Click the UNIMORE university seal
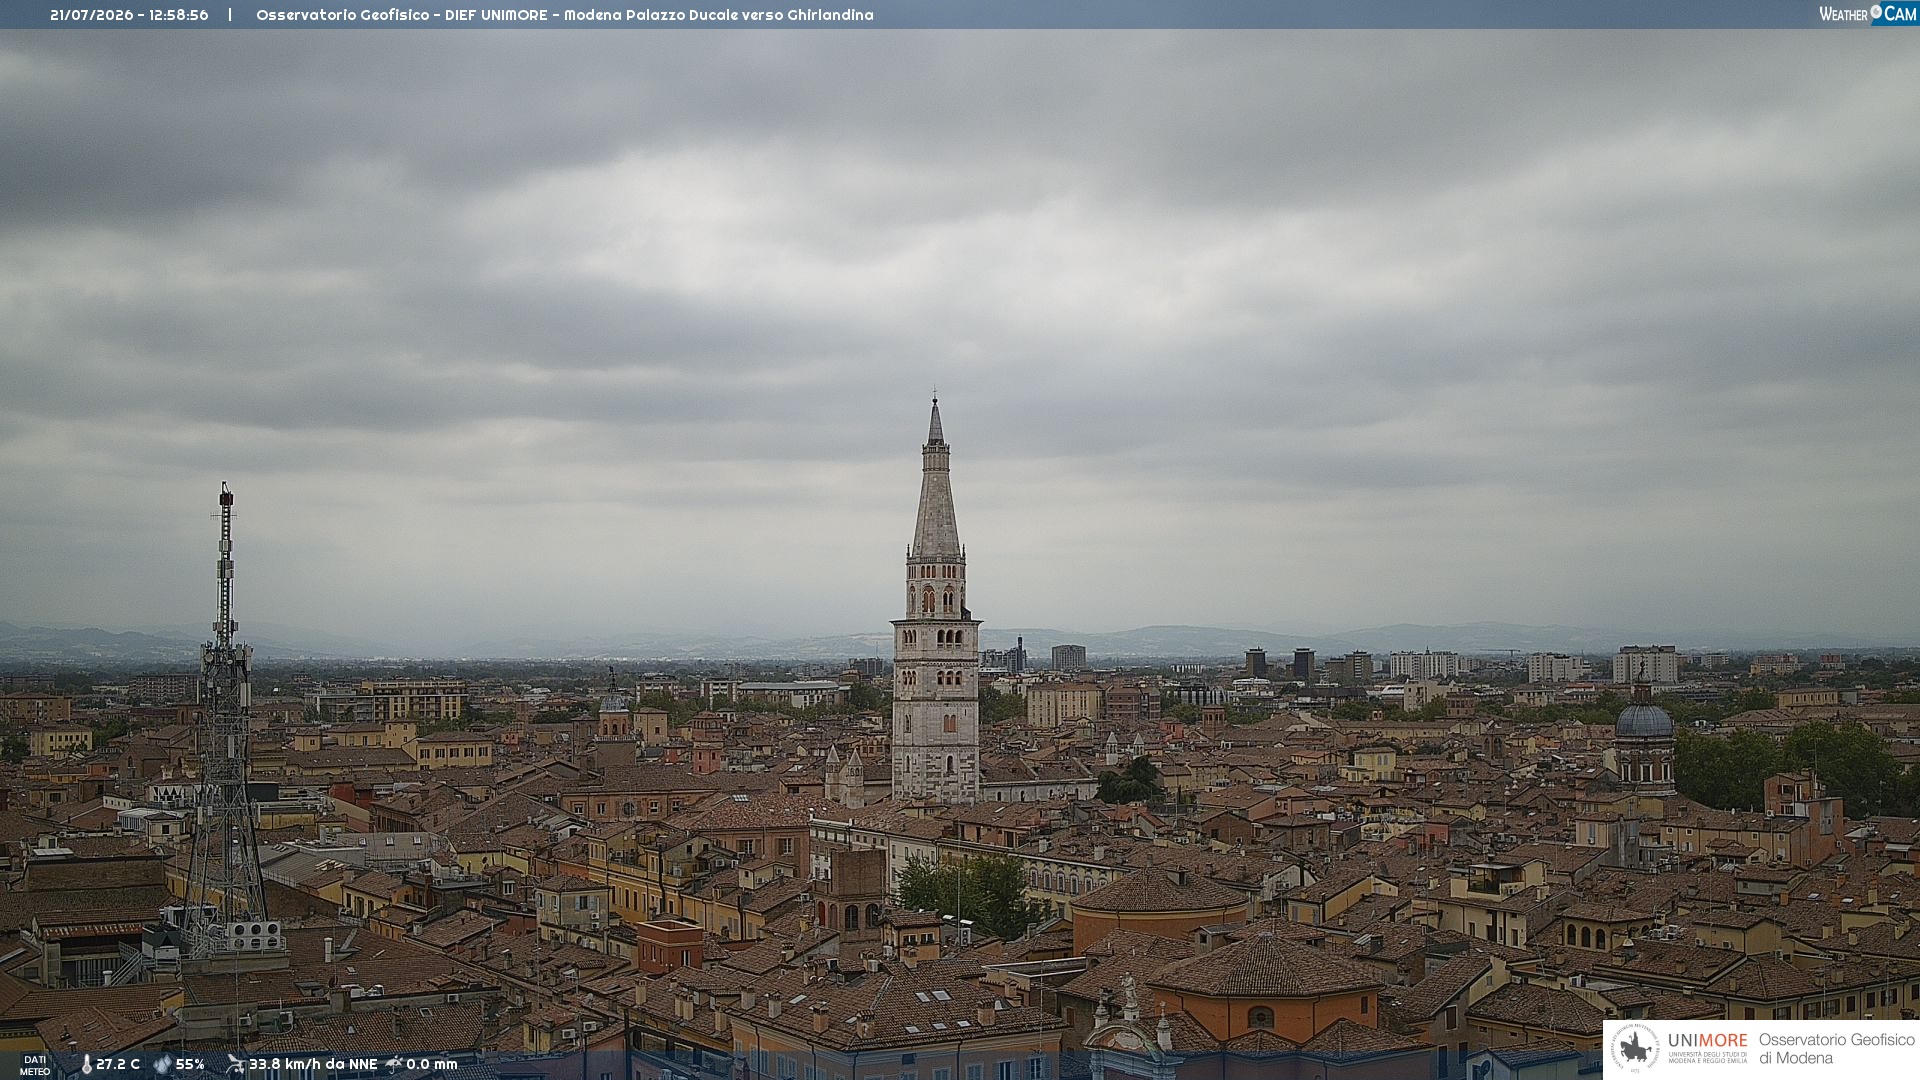The image size is (1920, 1080). coord(1635,1049)
